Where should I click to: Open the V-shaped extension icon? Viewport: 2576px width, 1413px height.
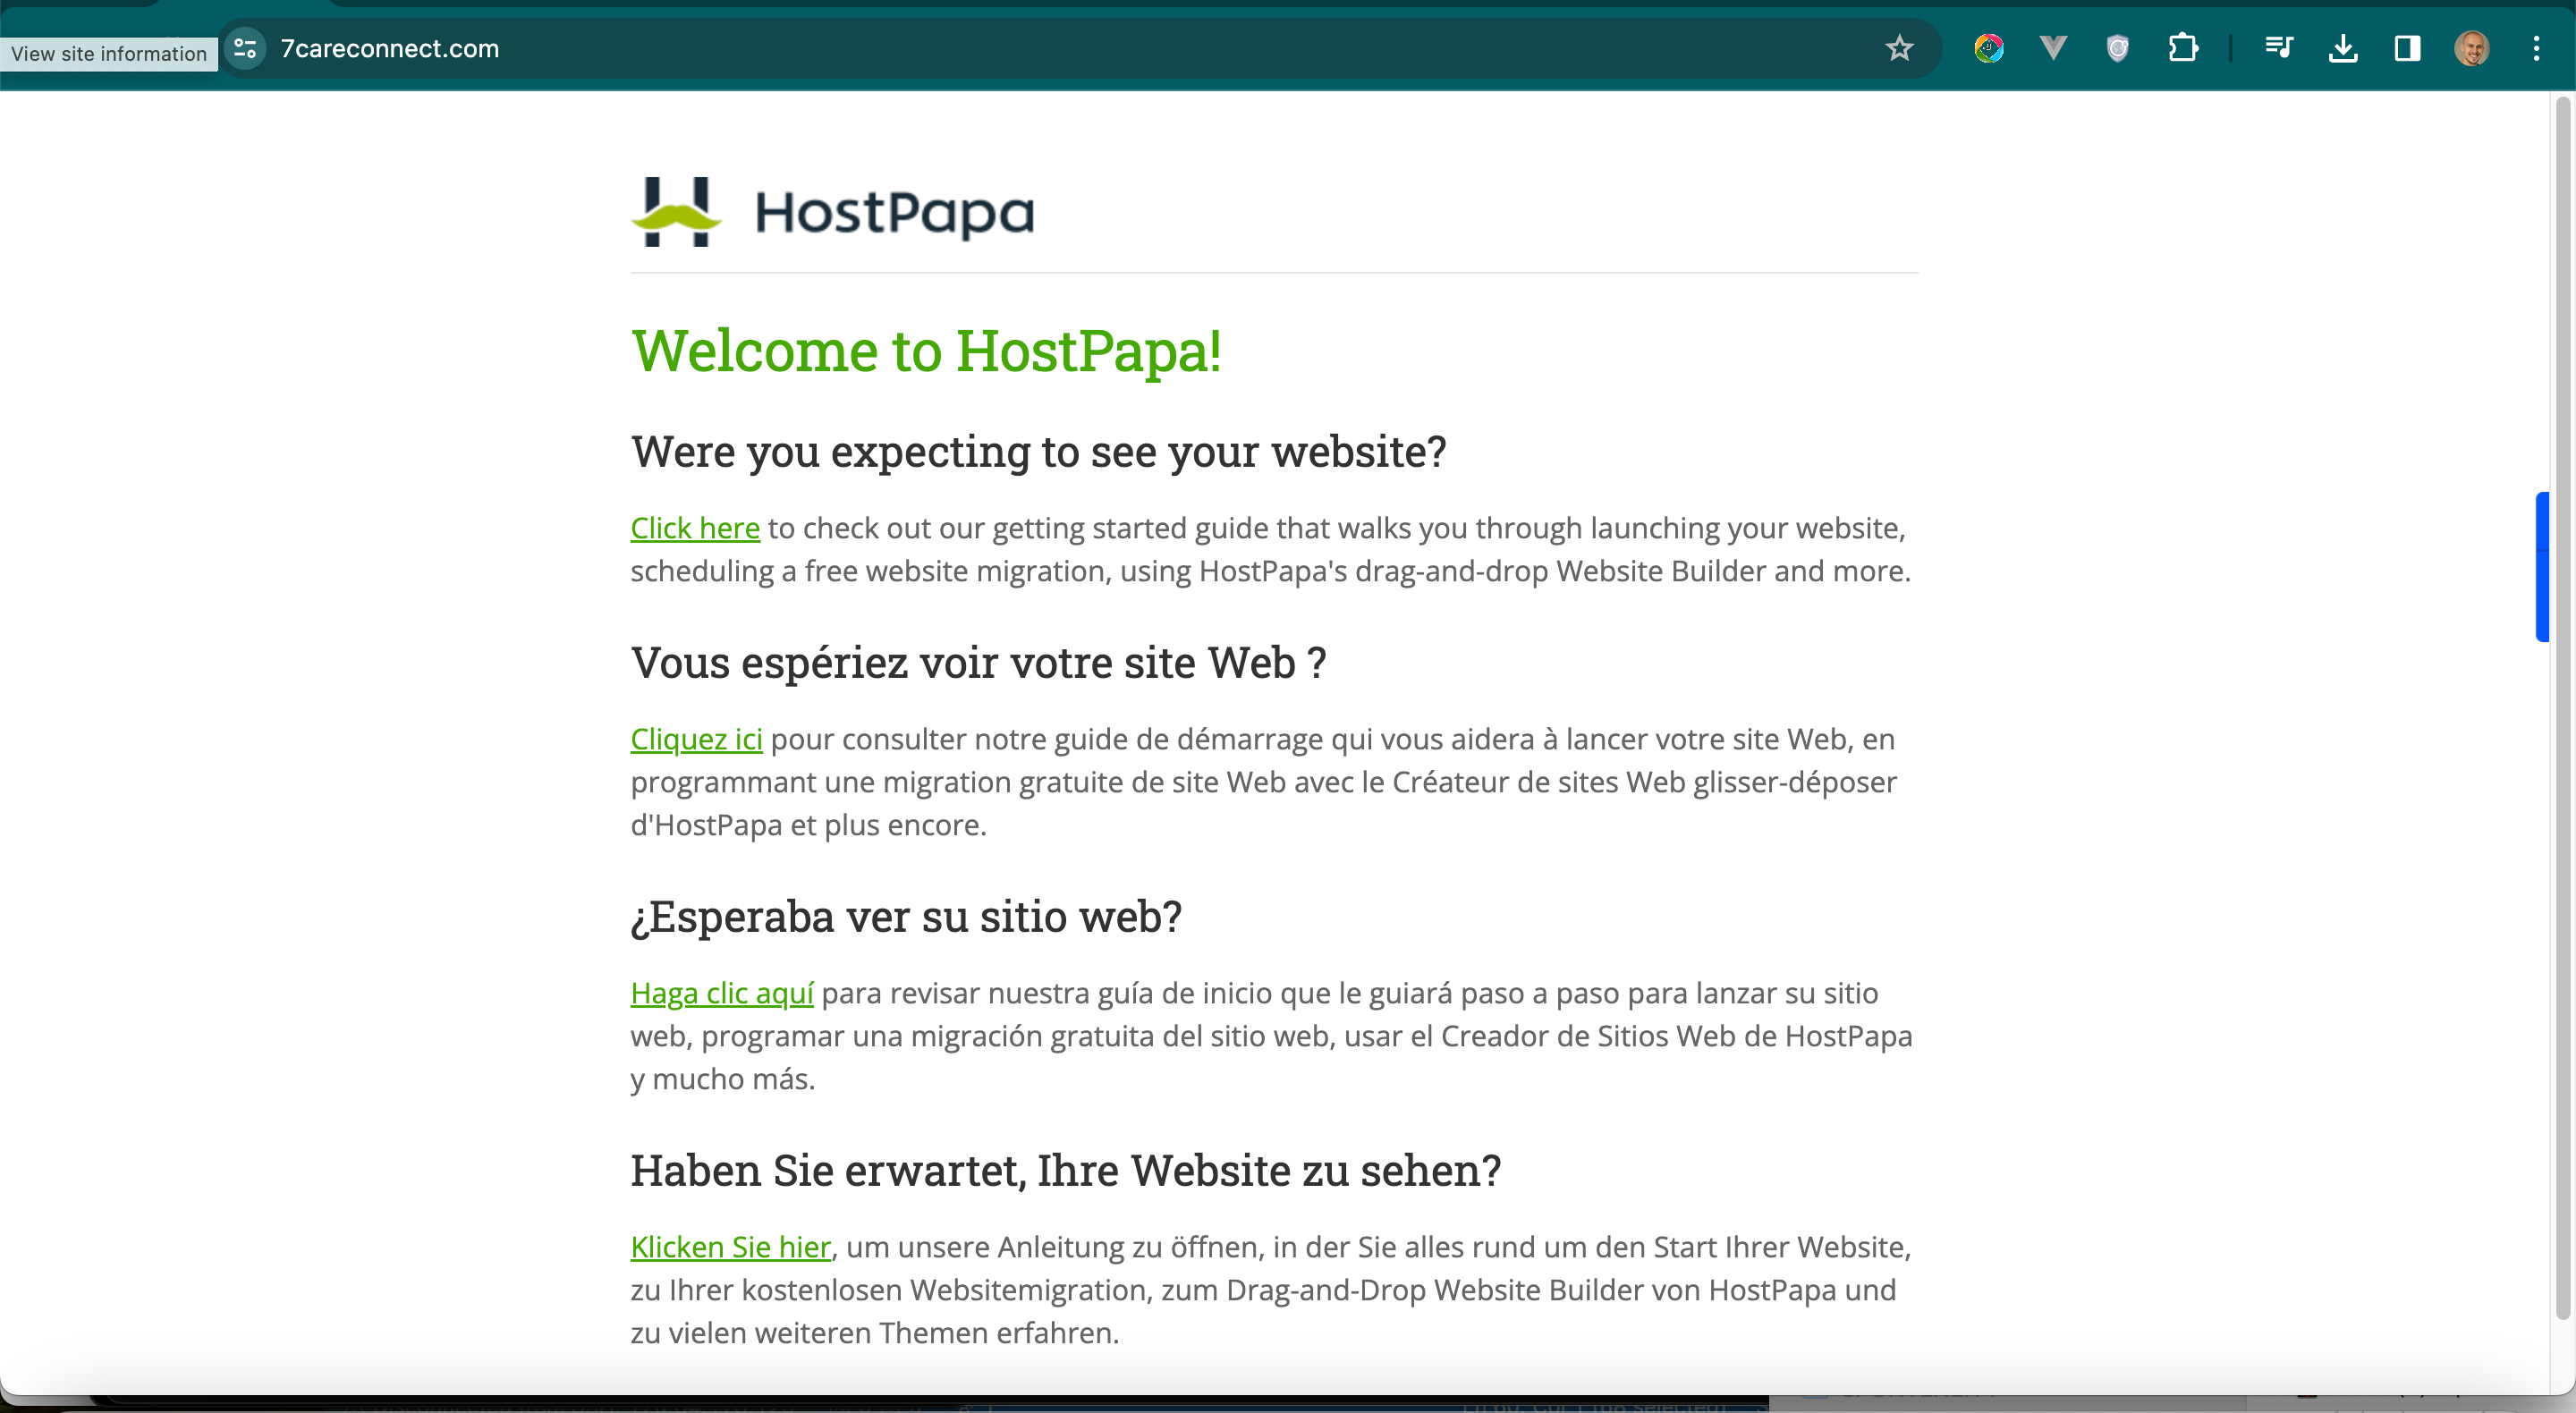pos(2053,48)
